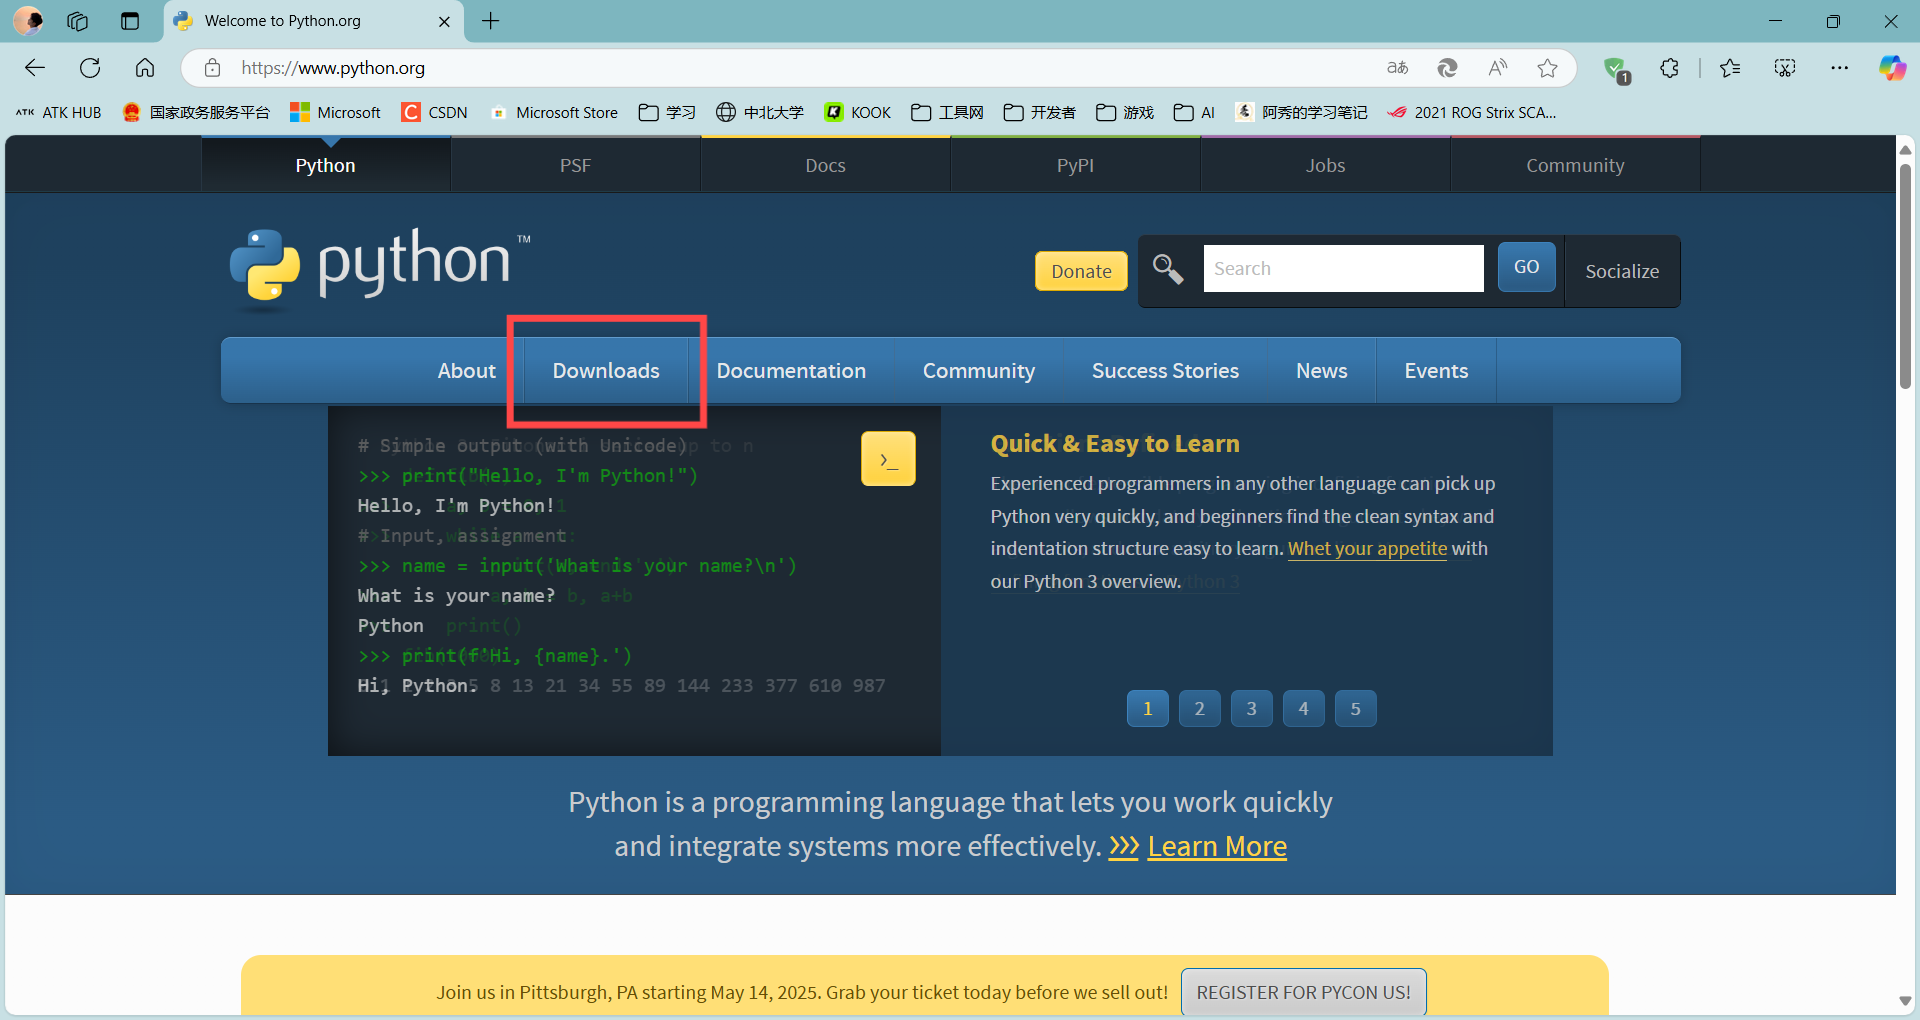Toggle Read aloud for this page
The height and width of the screenshot is (1020, 1920).
coord(1497,68)
